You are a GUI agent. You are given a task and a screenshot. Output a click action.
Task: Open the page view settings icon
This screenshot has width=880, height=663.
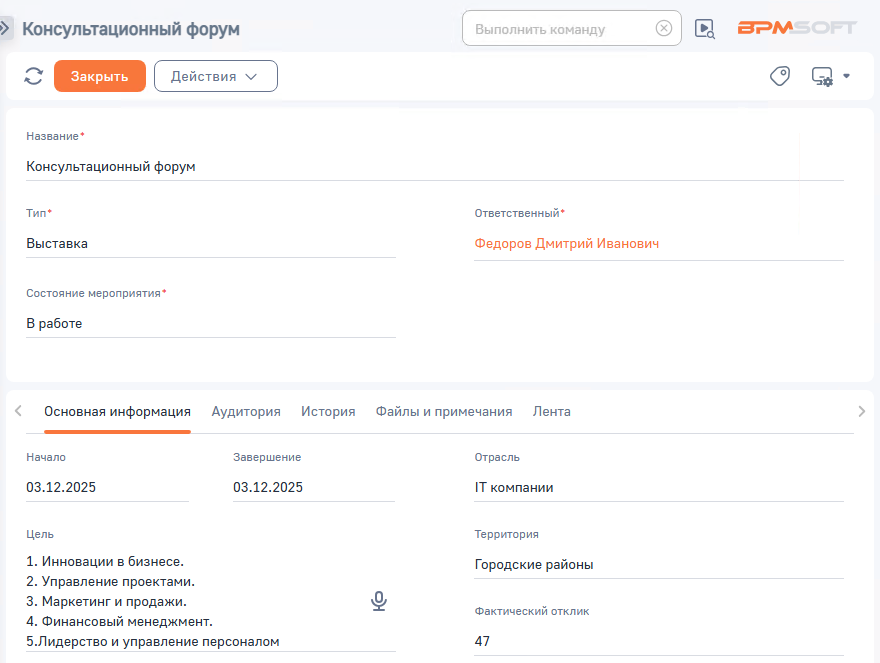(x=822, y=76)
